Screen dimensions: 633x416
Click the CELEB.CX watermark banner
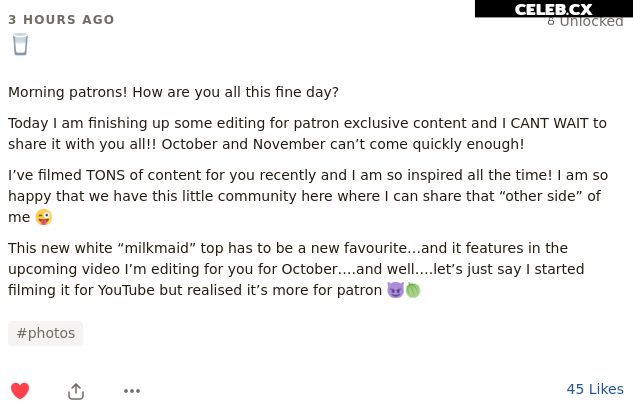(554, 8)
